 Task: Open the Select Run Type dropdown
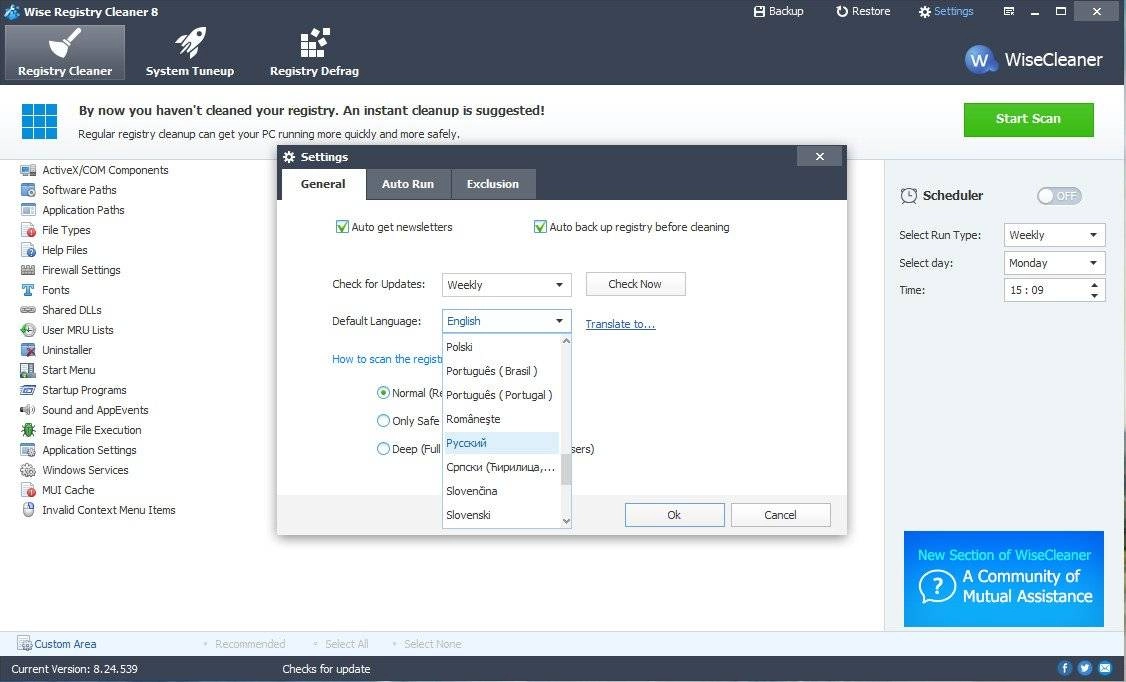[1054, 235]
